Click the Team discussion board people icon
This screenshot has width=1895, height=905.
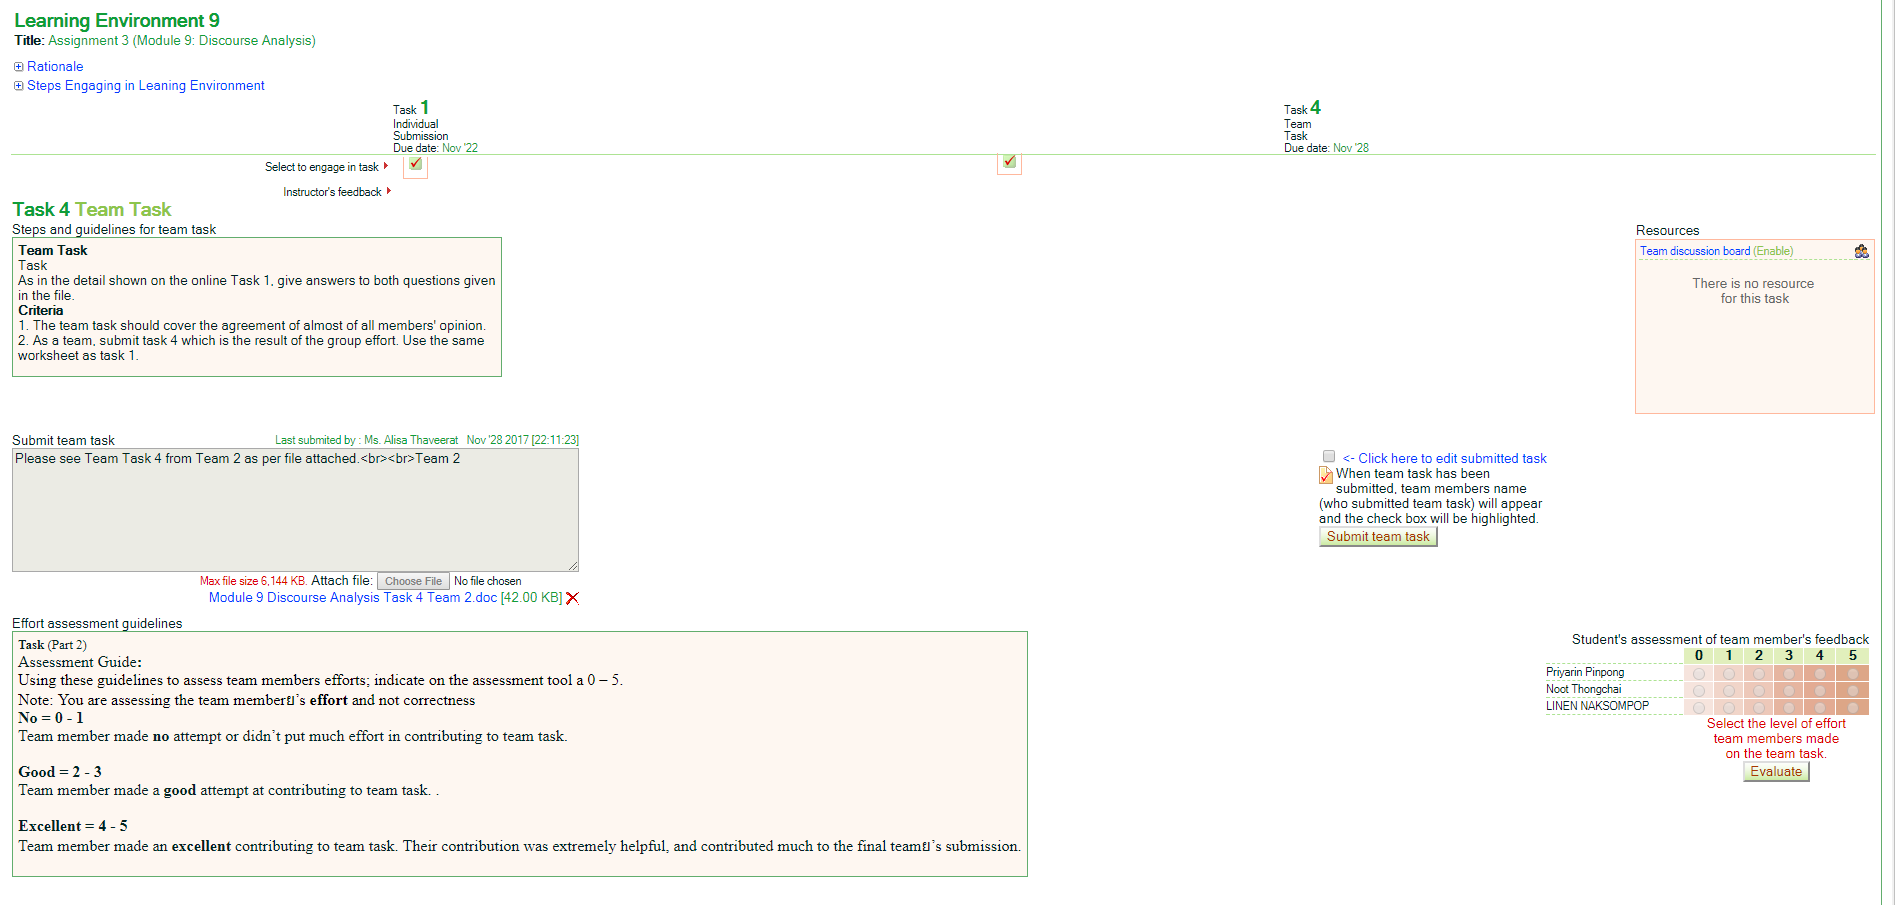[x=1861, y=252]
